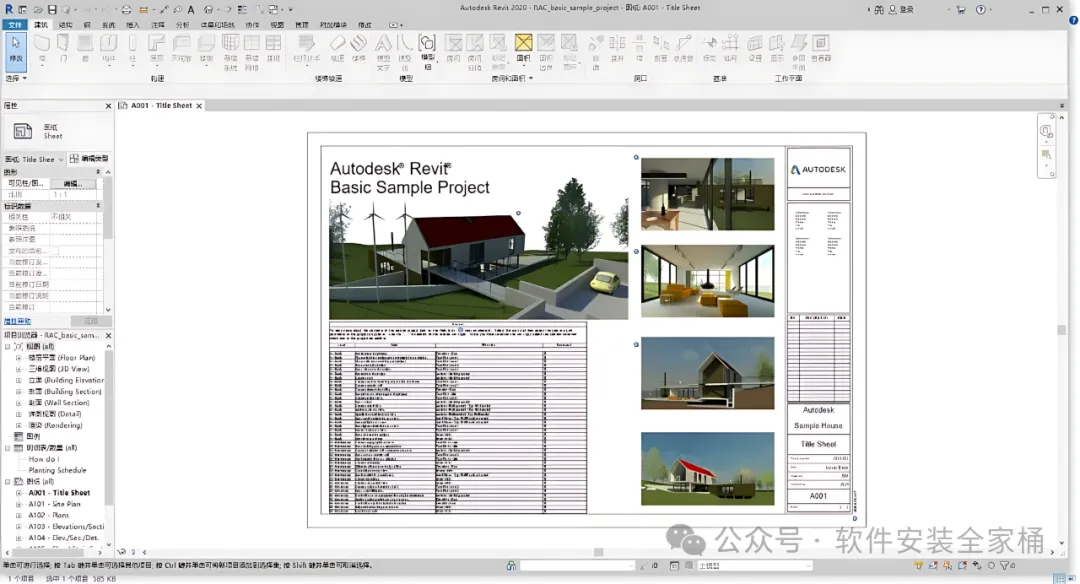Open the Model Group tool
Screen dimensions: 1080x584
click(x=427, y=52)
